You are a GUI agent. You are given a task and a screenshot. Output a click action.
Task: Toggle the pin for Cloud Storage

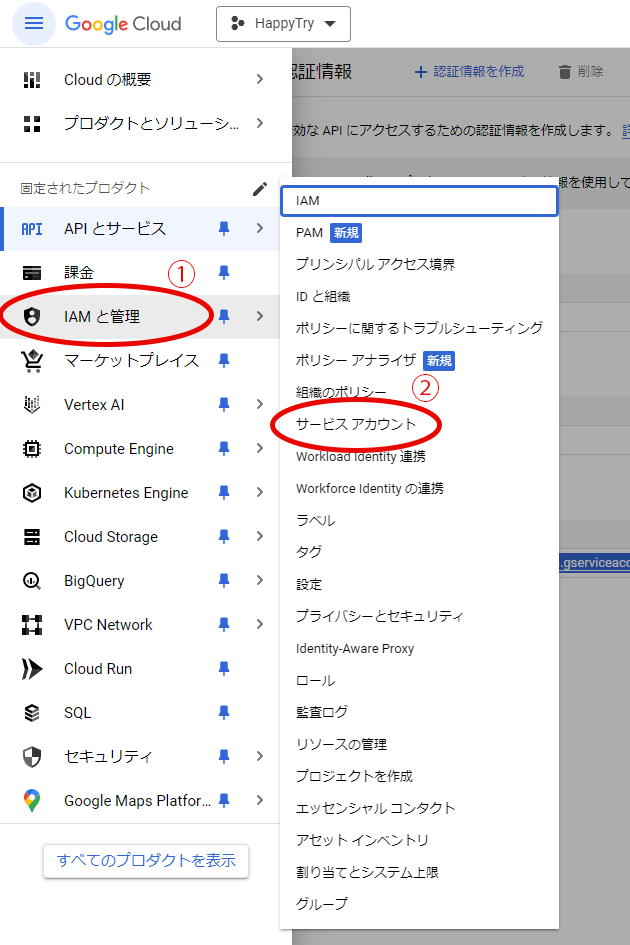point(224,537)
